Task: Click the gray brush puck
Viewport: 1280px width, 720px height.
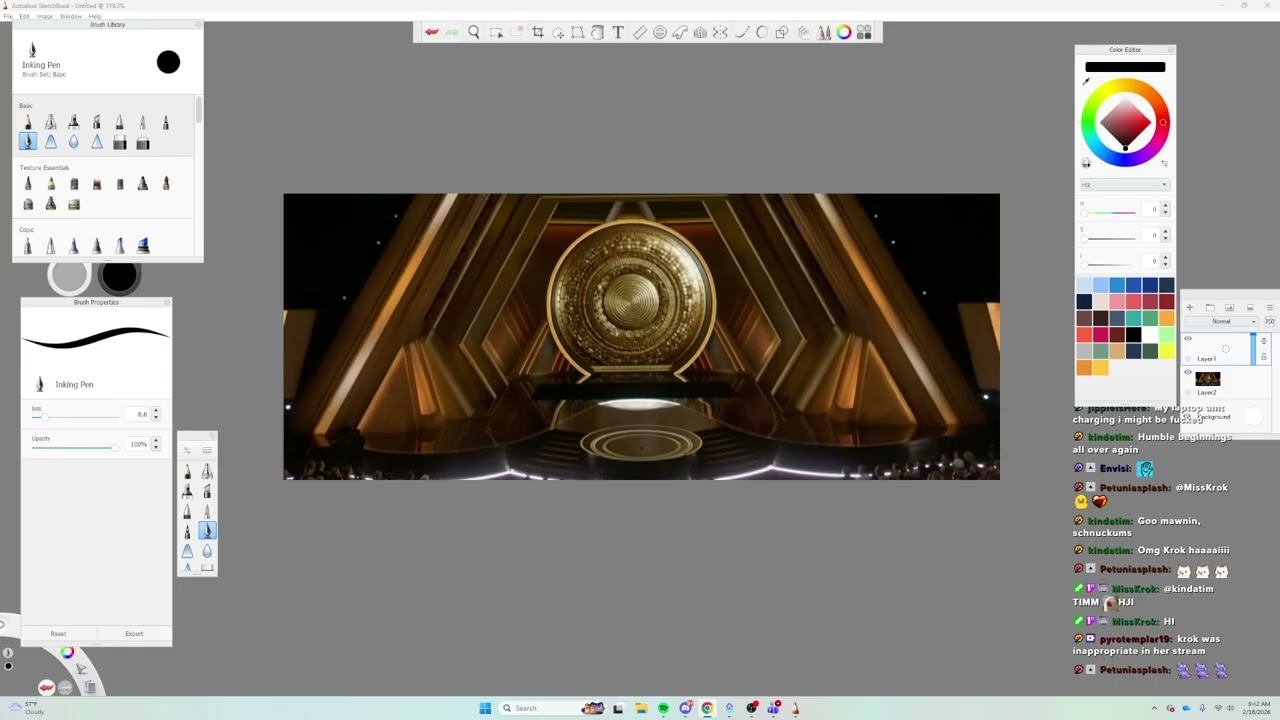Action: (x=69, y=276)
